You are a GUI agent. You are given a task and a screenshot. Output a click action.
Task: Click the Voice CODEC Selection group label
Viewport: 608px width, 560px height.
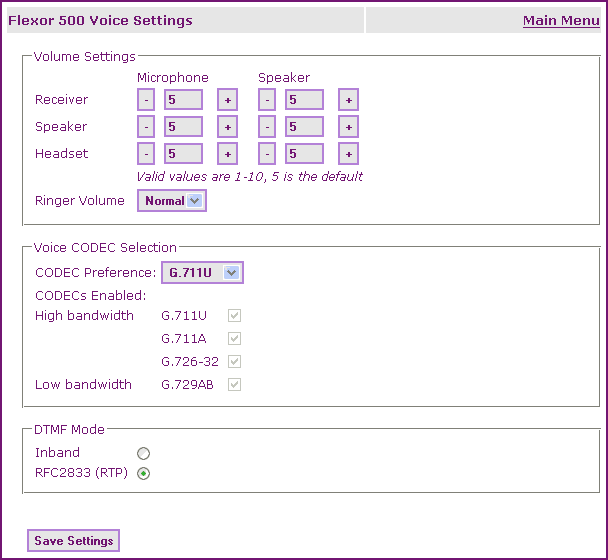[x=105, y=247]
